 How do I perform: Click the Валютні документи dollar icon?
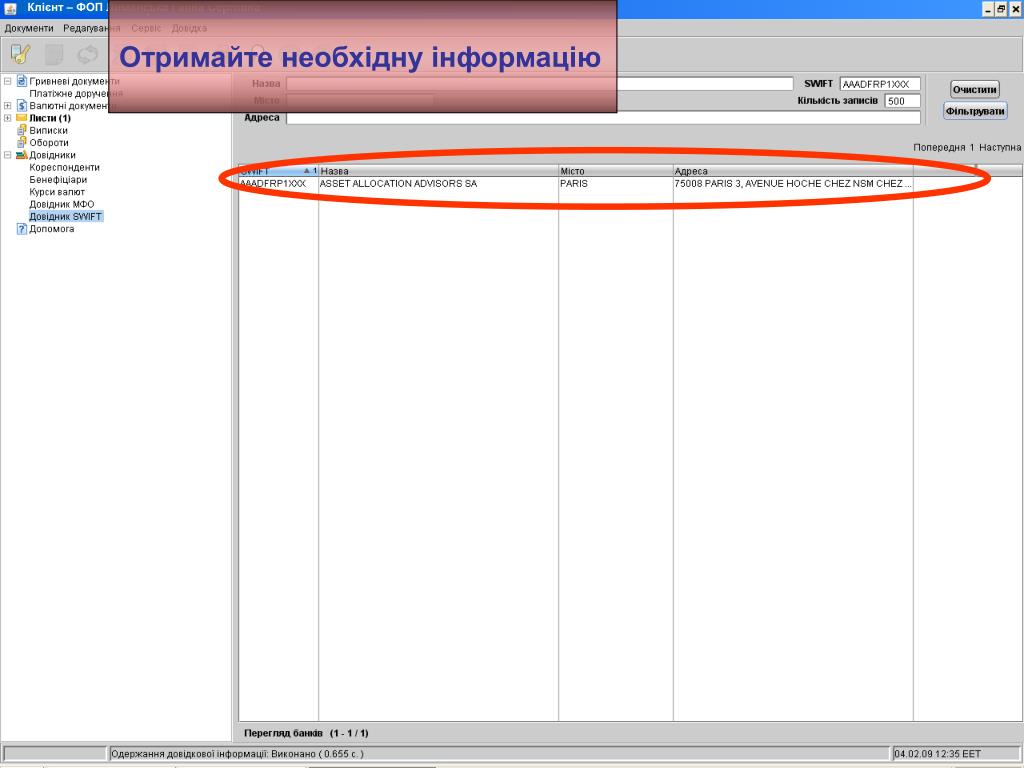[22, 106]
